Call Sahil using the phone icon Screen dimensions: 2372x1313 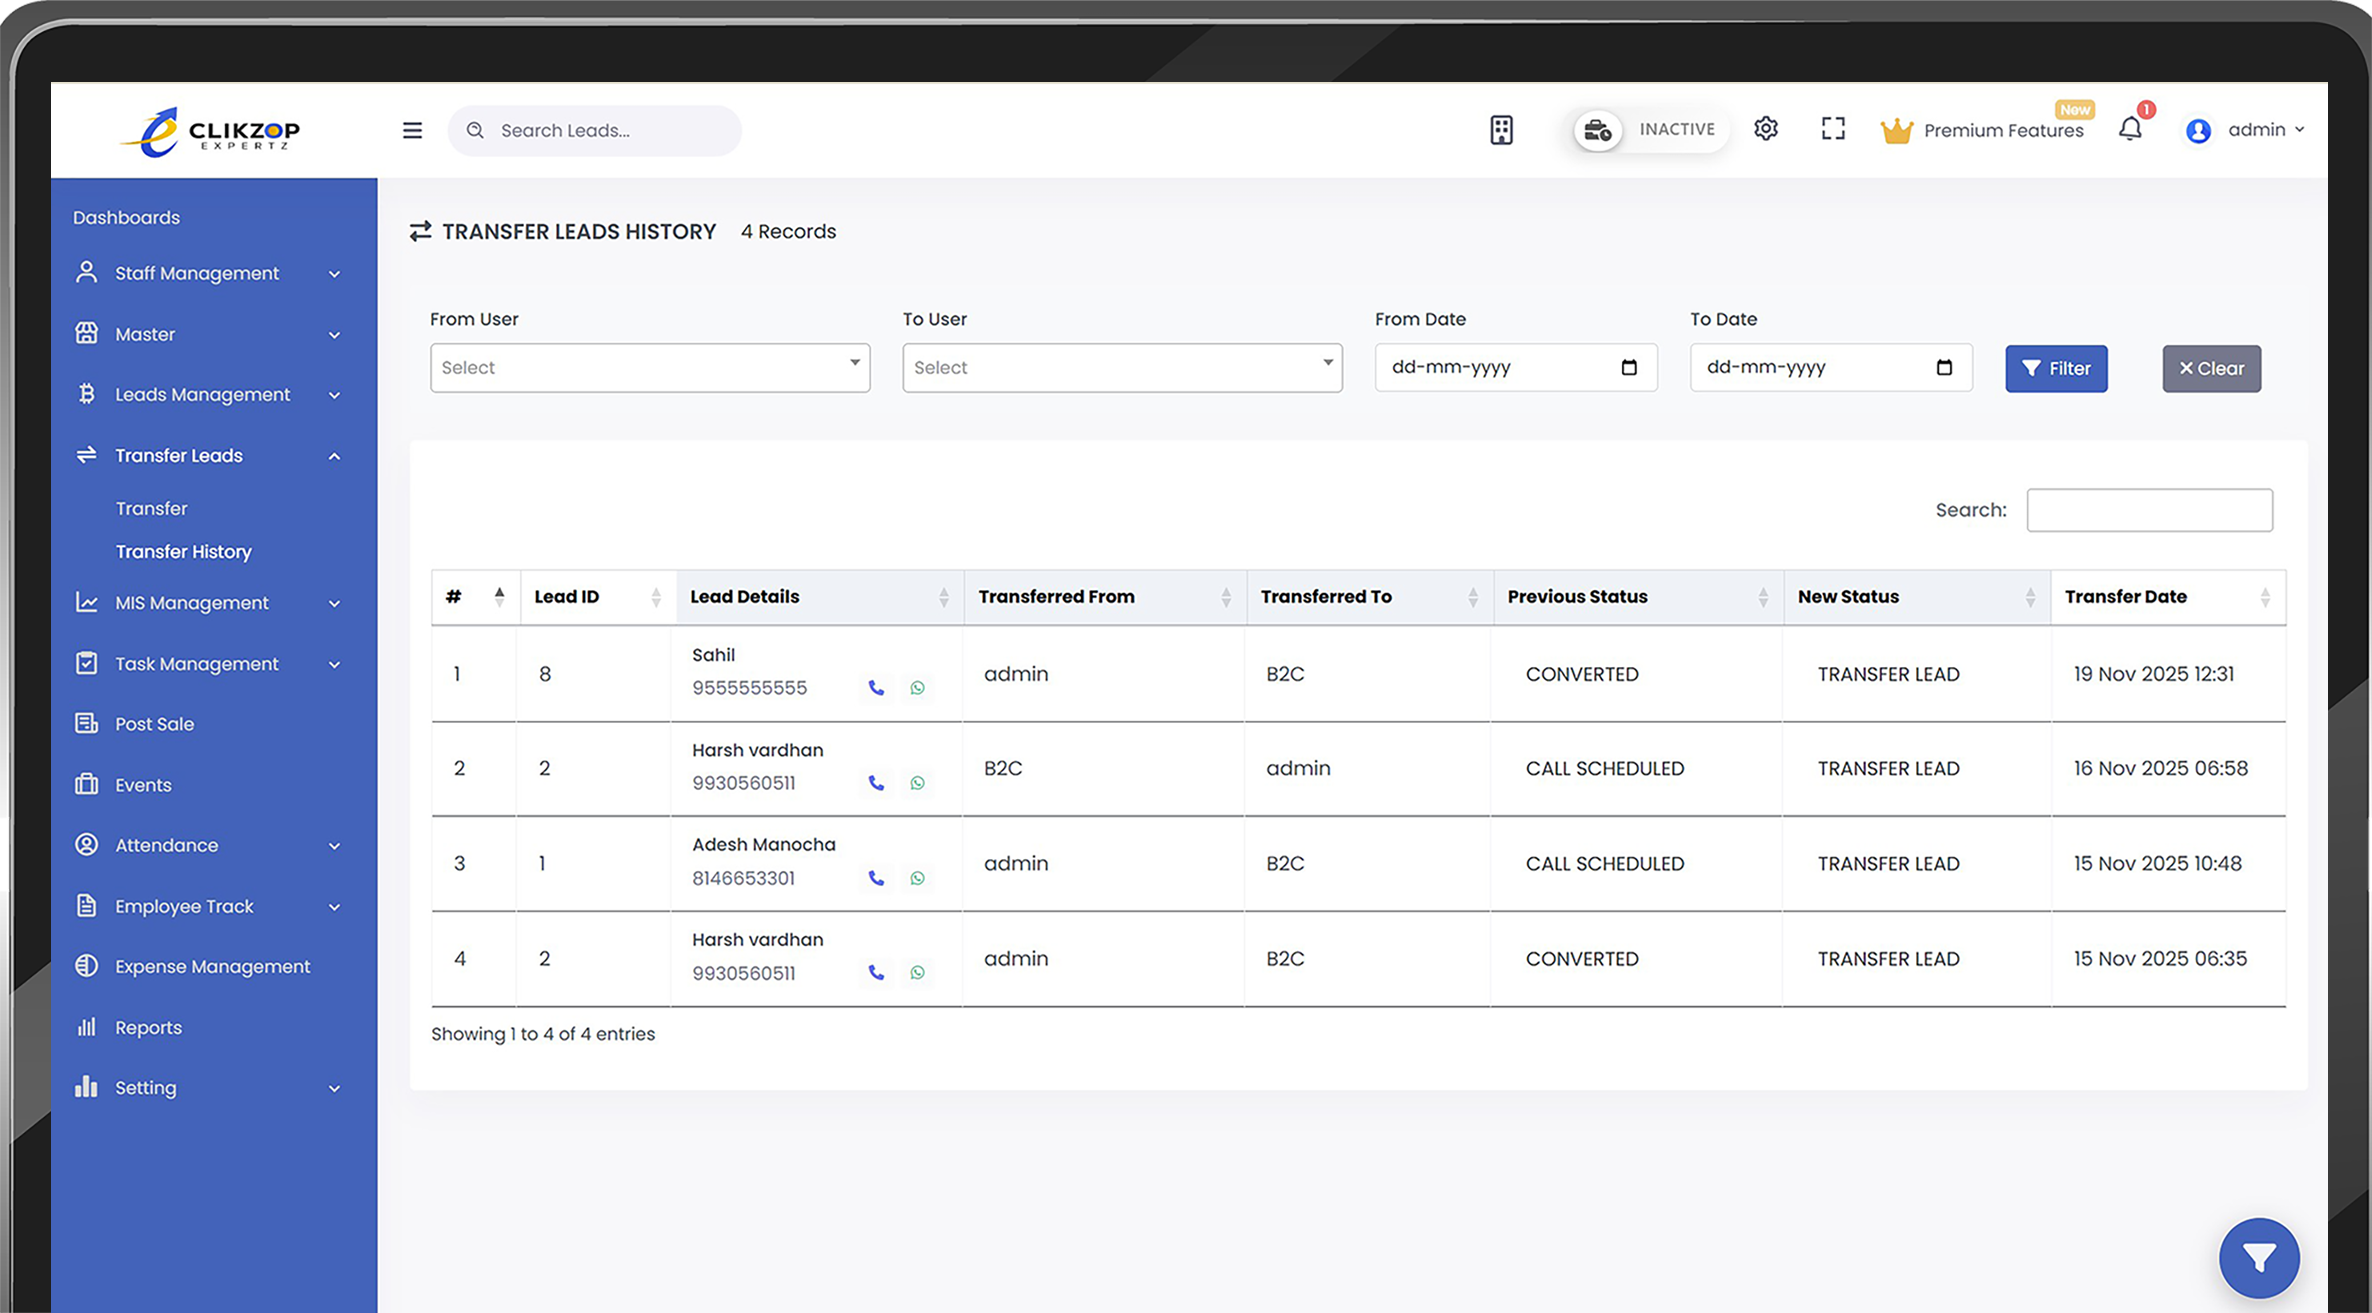[876, 688]
